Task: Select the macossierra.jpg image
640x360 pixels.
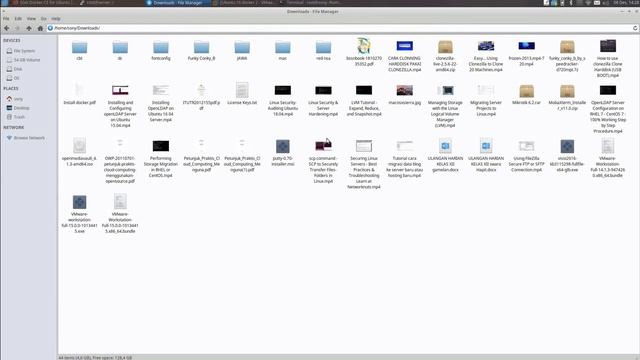Action: 404,94
